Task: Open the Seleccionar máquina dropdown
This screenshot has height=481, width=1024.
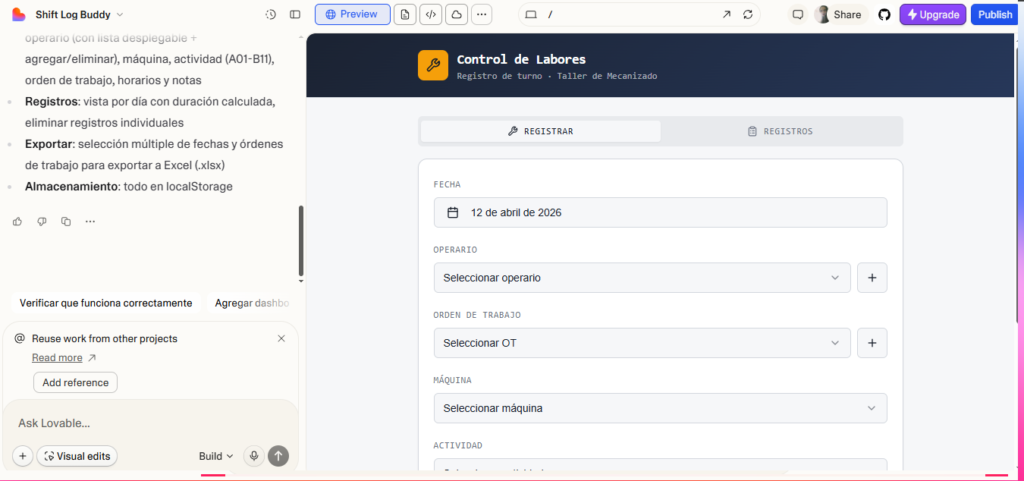Action: pyautogui.click(x=660, y=409)
